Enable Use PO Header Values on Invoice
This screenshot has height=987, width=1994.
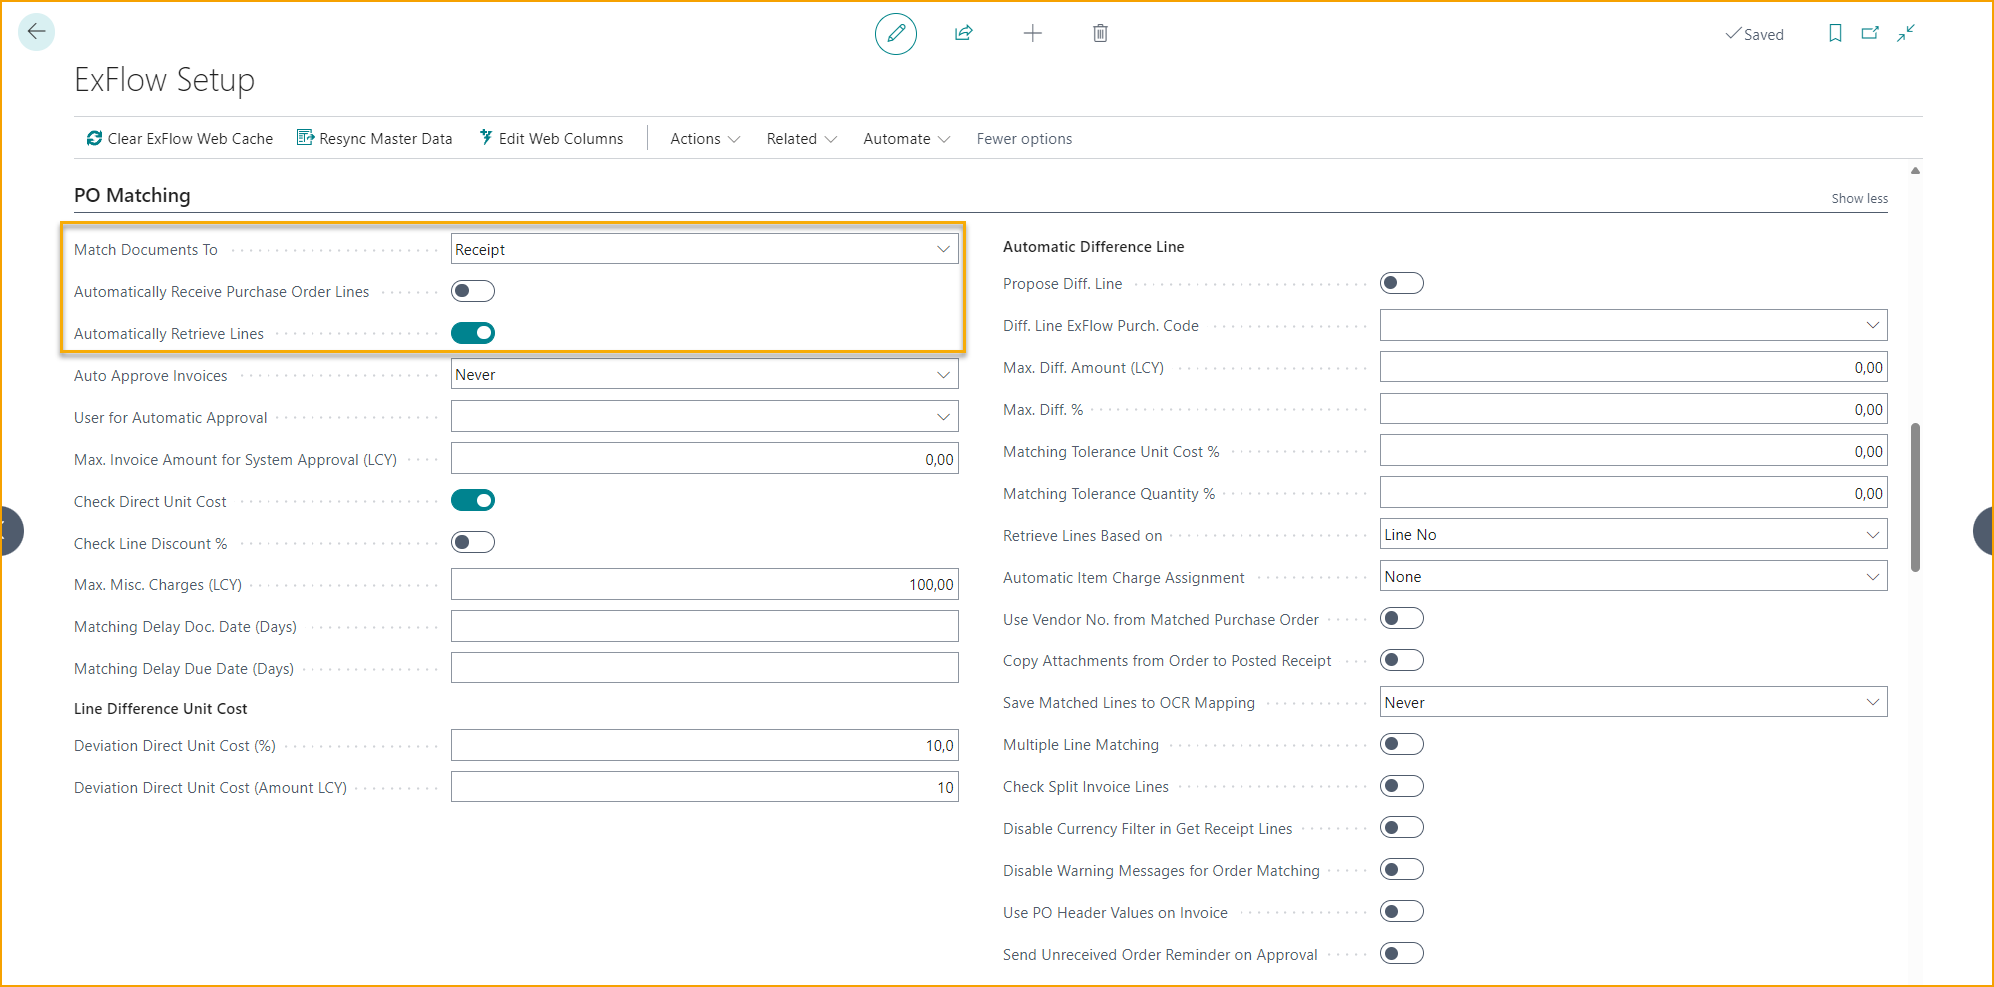point(1402,911)
